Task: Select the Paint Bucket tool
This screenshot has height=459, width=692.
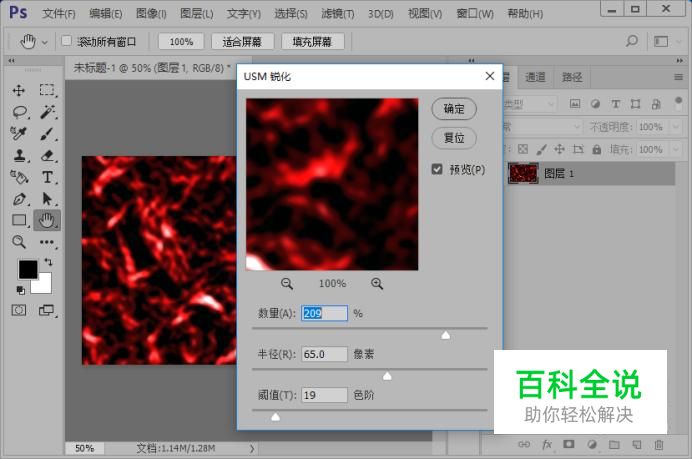Action: (19, 177)
